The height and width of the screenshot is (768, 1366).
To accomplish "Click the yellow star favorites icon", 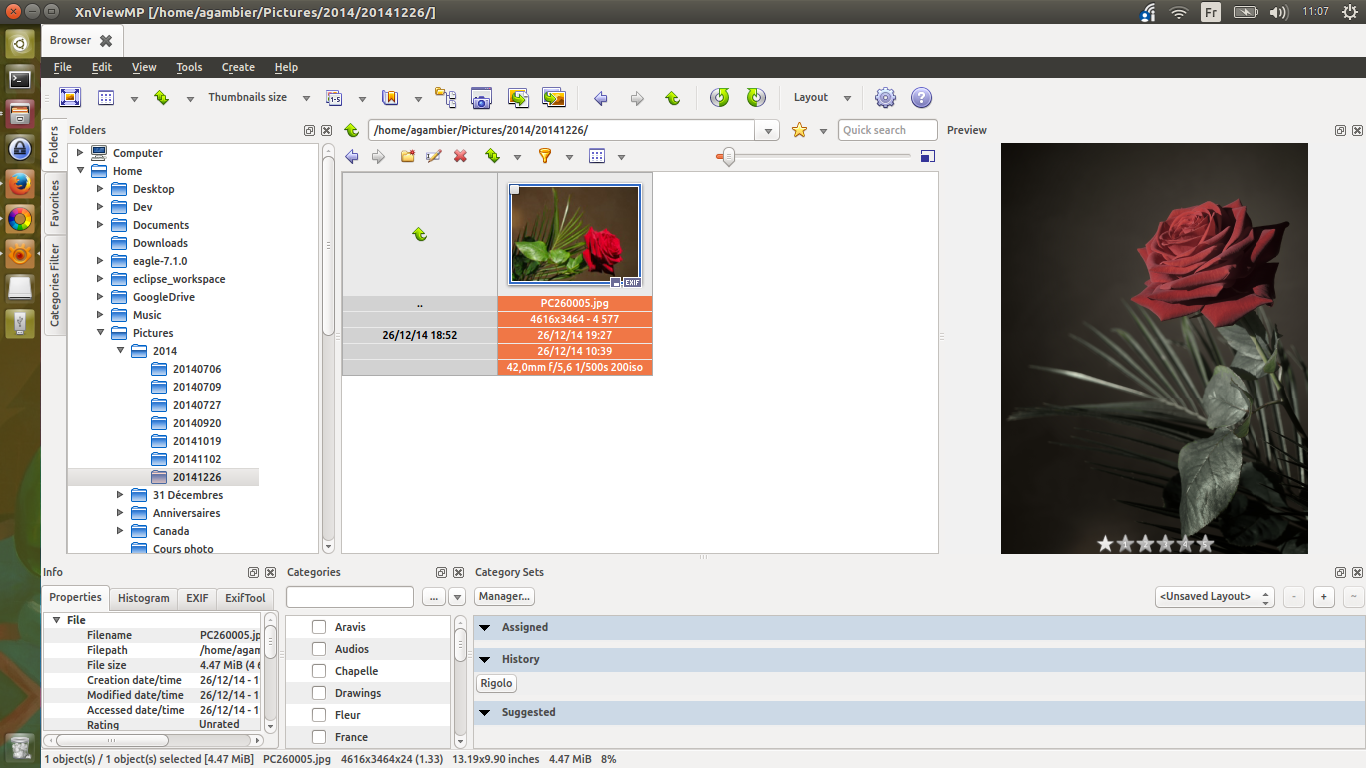I will (x=799, y=130).
